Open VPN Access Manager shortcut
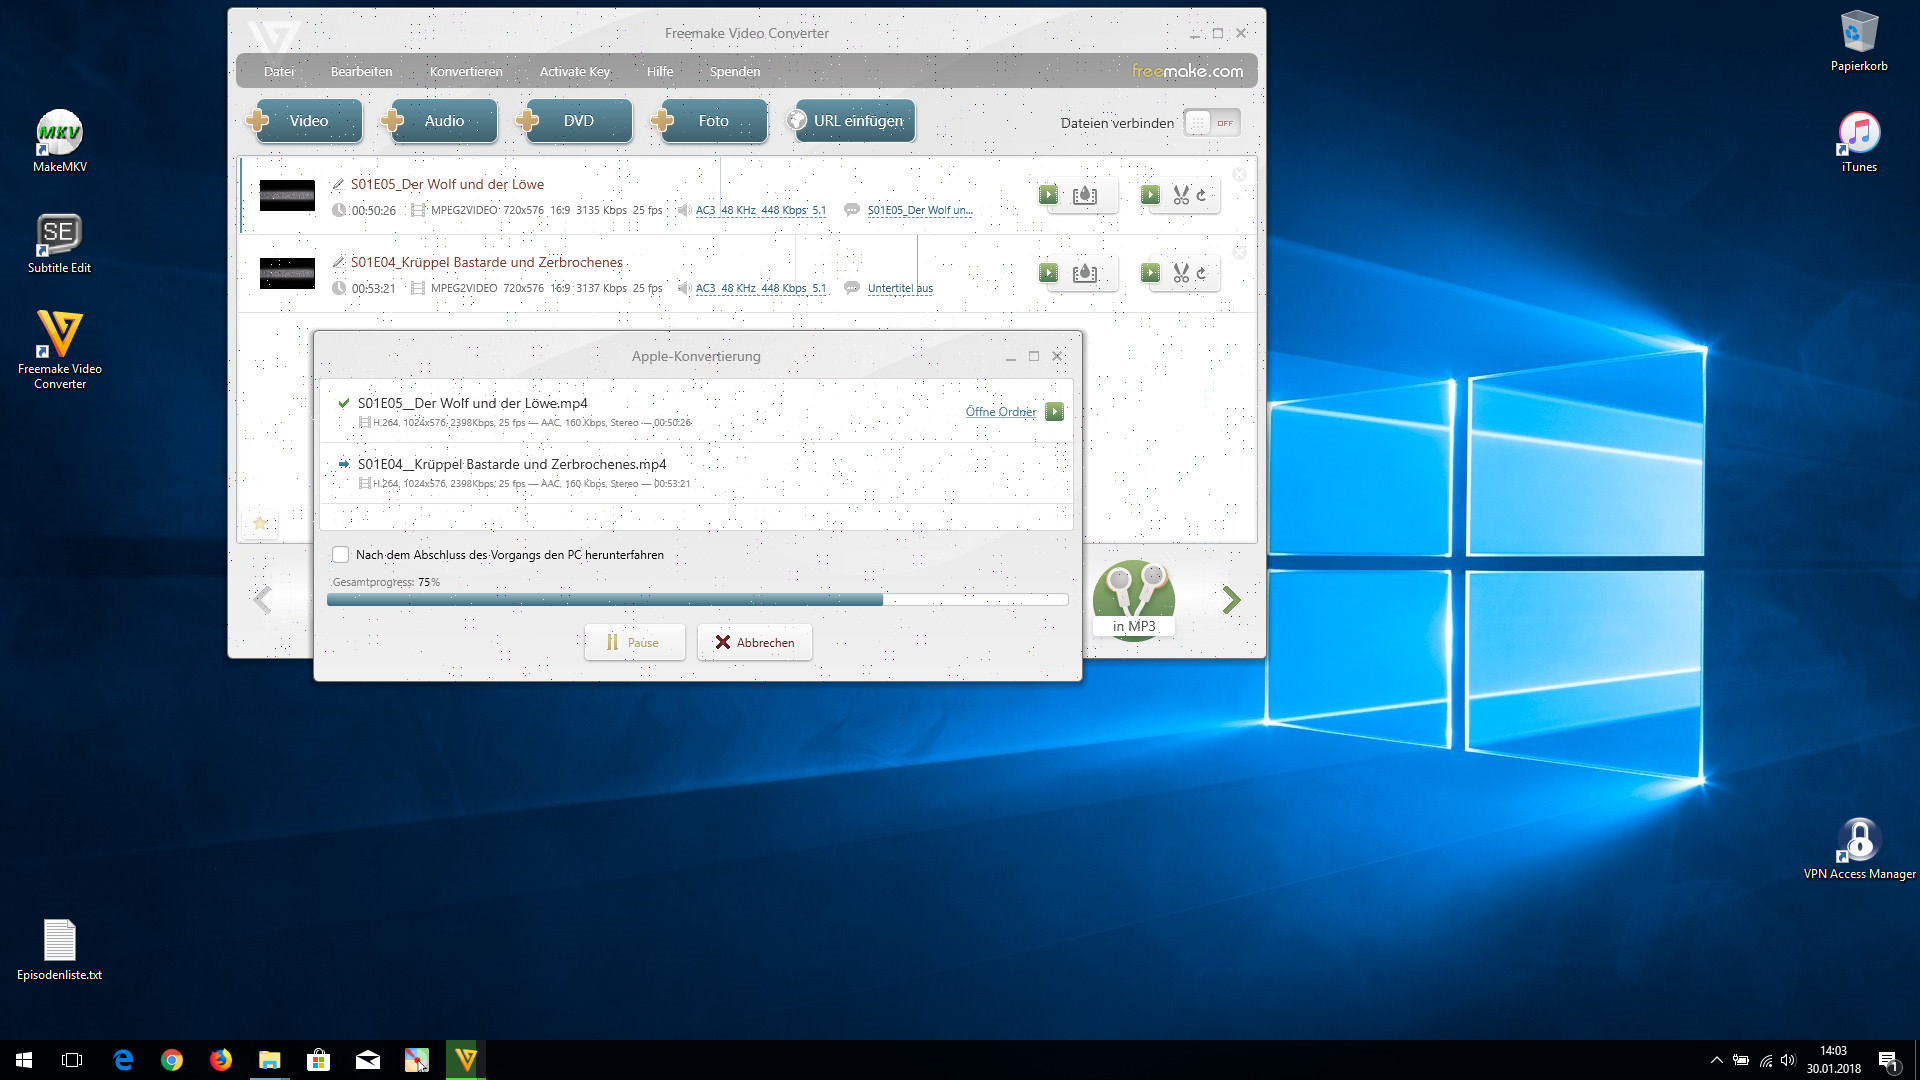The image size is (1920, 1080). (1859, 849)
